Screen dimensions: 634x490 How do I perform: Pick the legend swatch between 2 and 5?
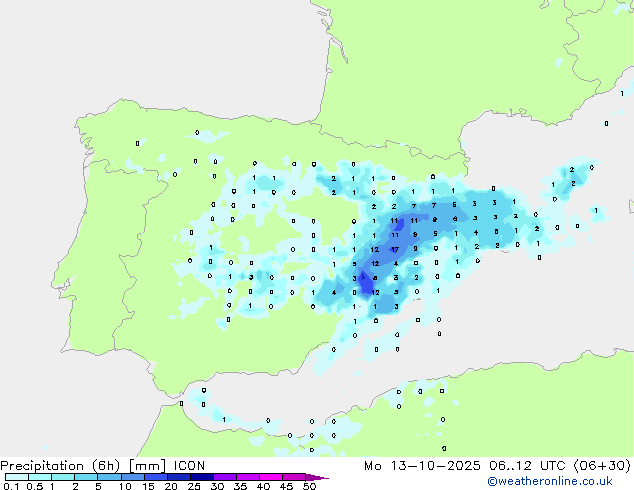86,477
